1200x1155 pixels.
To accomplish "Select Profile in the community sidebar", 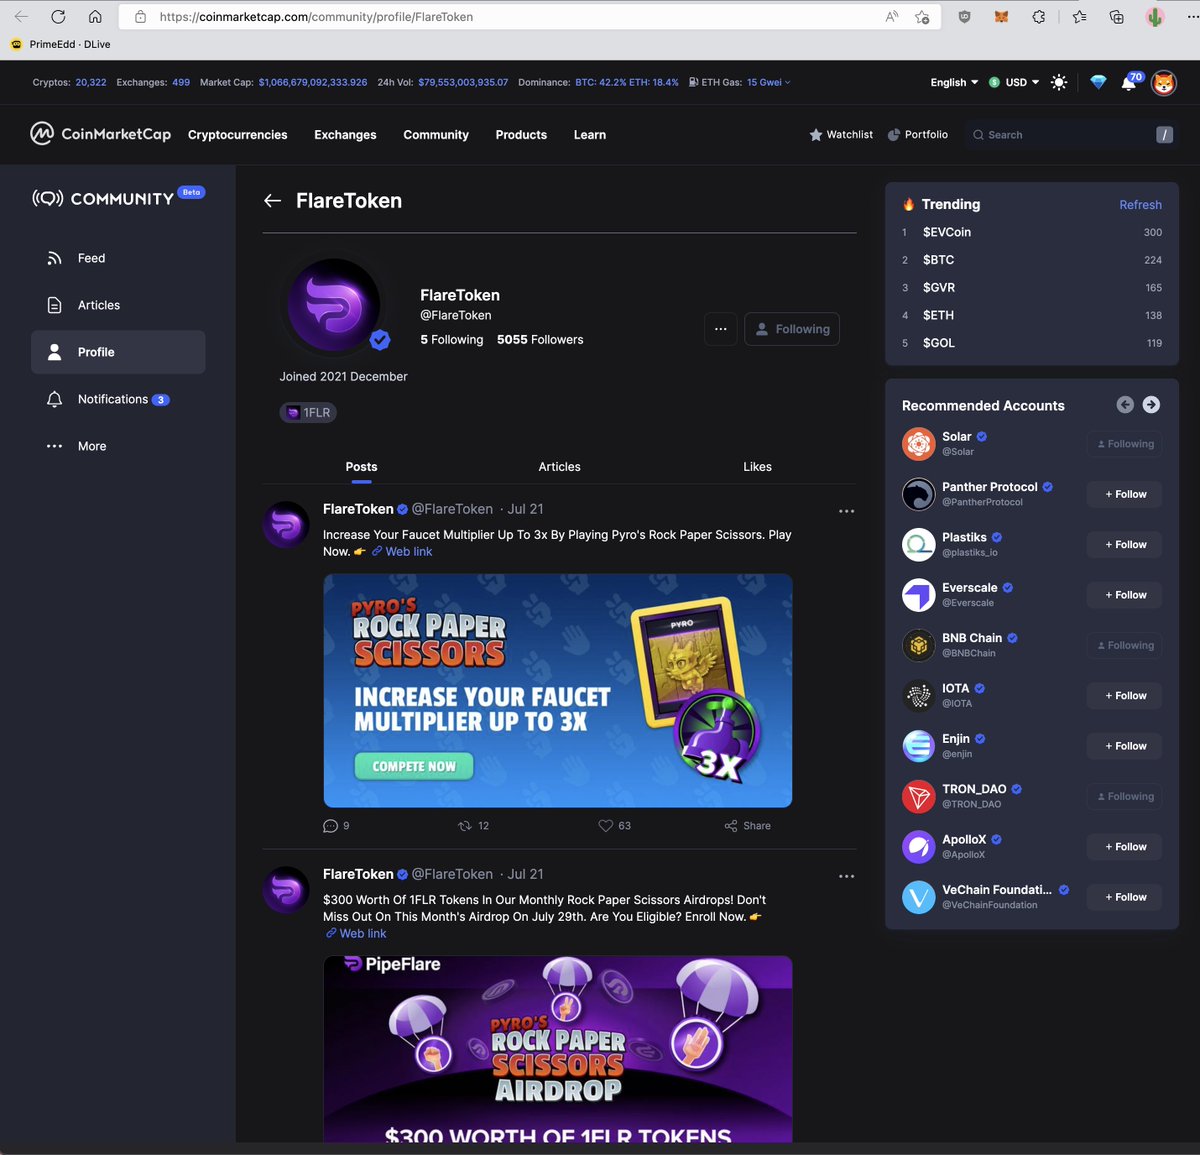I will [x=118, y=352].
